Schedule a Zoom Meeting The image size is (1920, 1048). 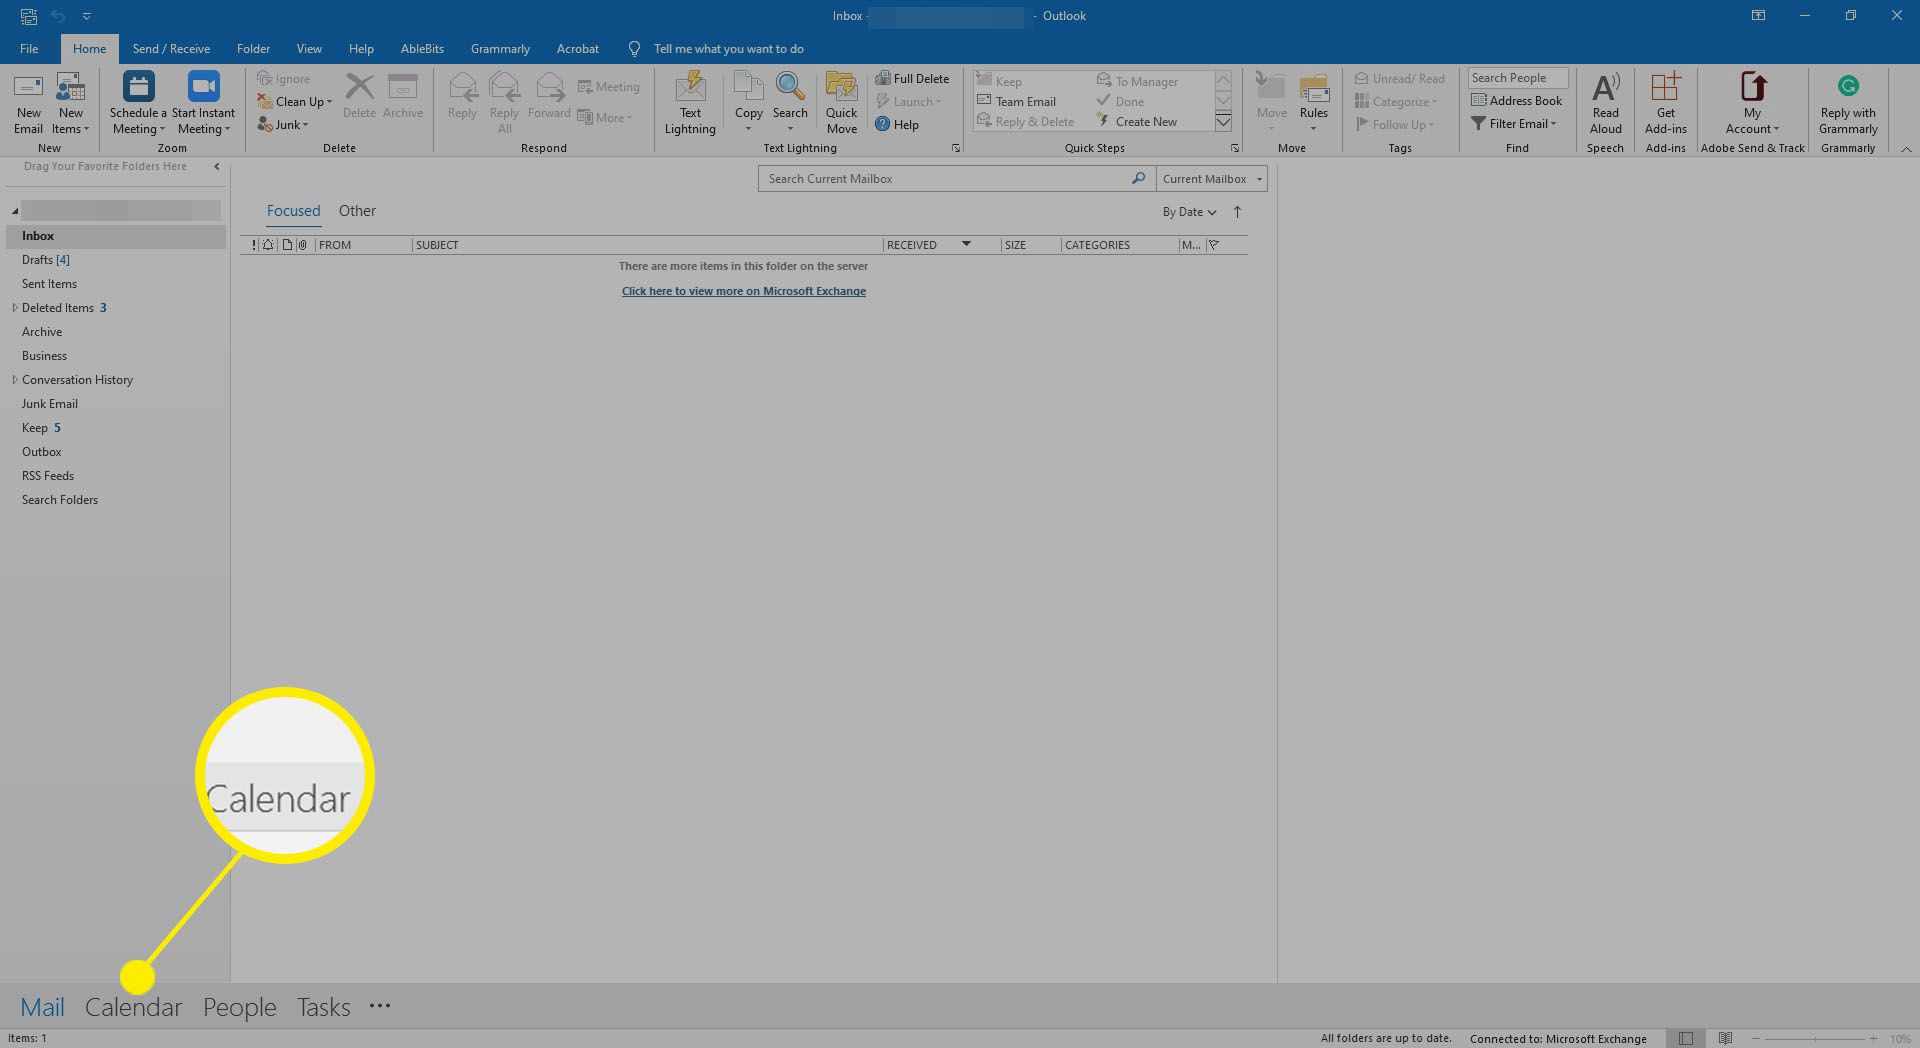point(138,104)
